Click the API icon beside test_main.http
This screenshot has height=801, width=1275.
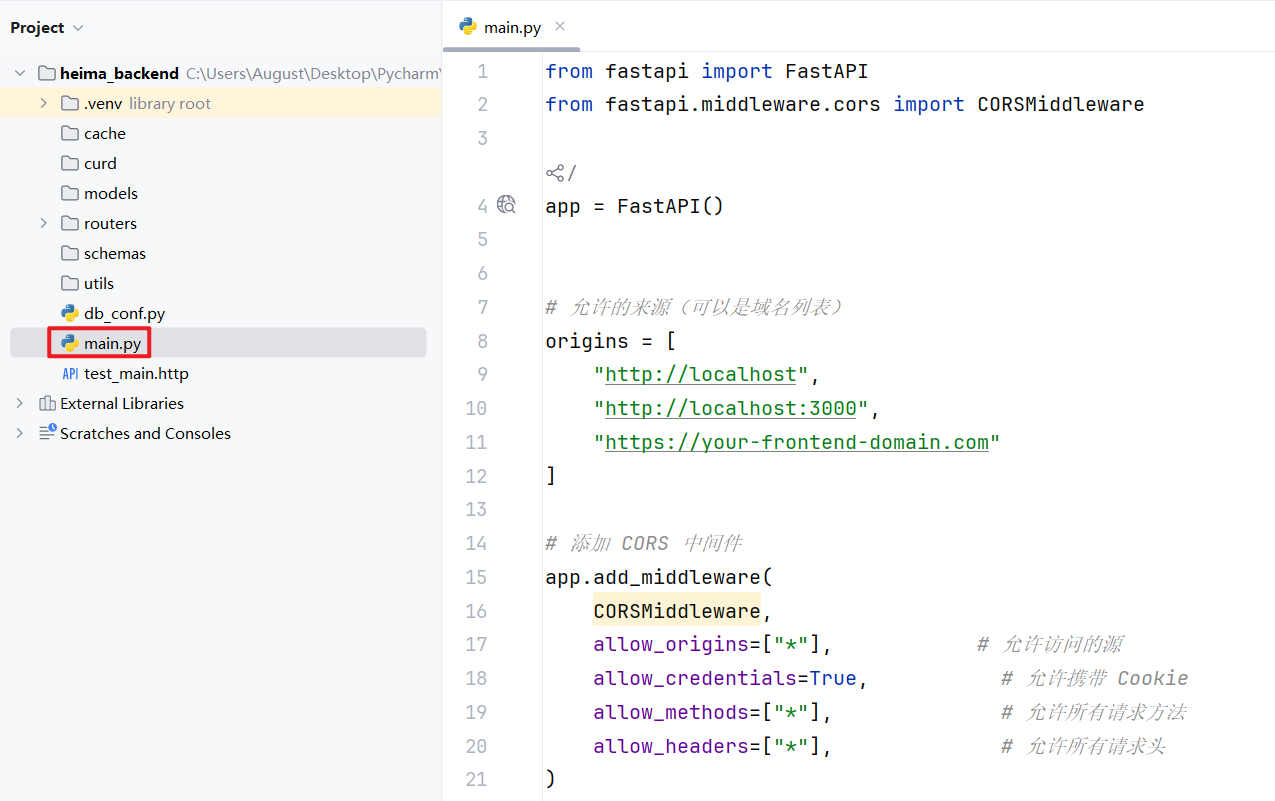pyautogui.click(x=69, y=373)
